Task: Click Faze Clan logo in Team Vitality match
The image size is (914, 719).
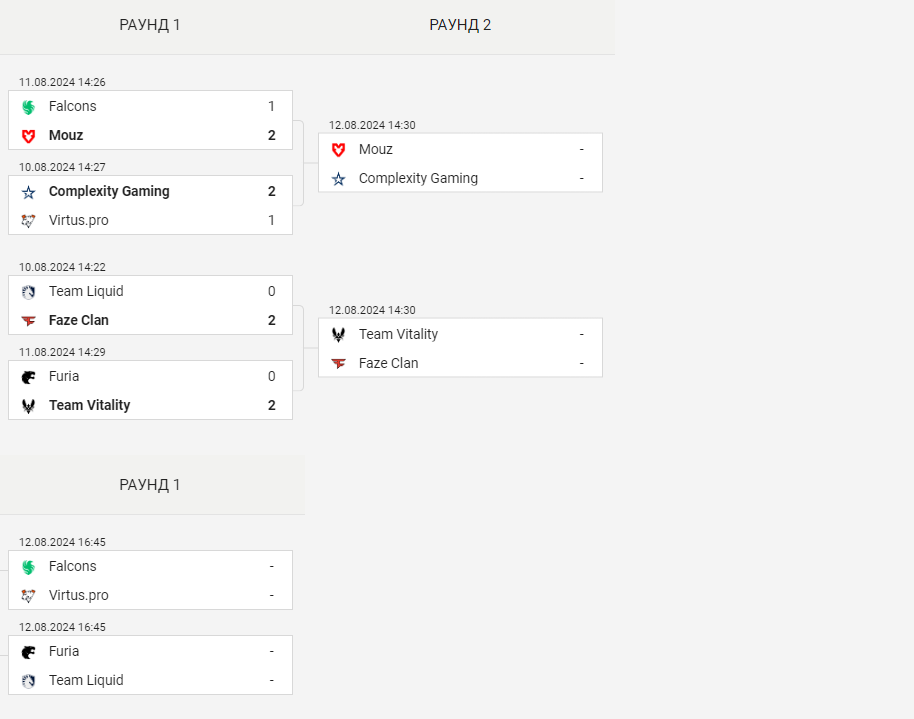Action: [338, 364]
